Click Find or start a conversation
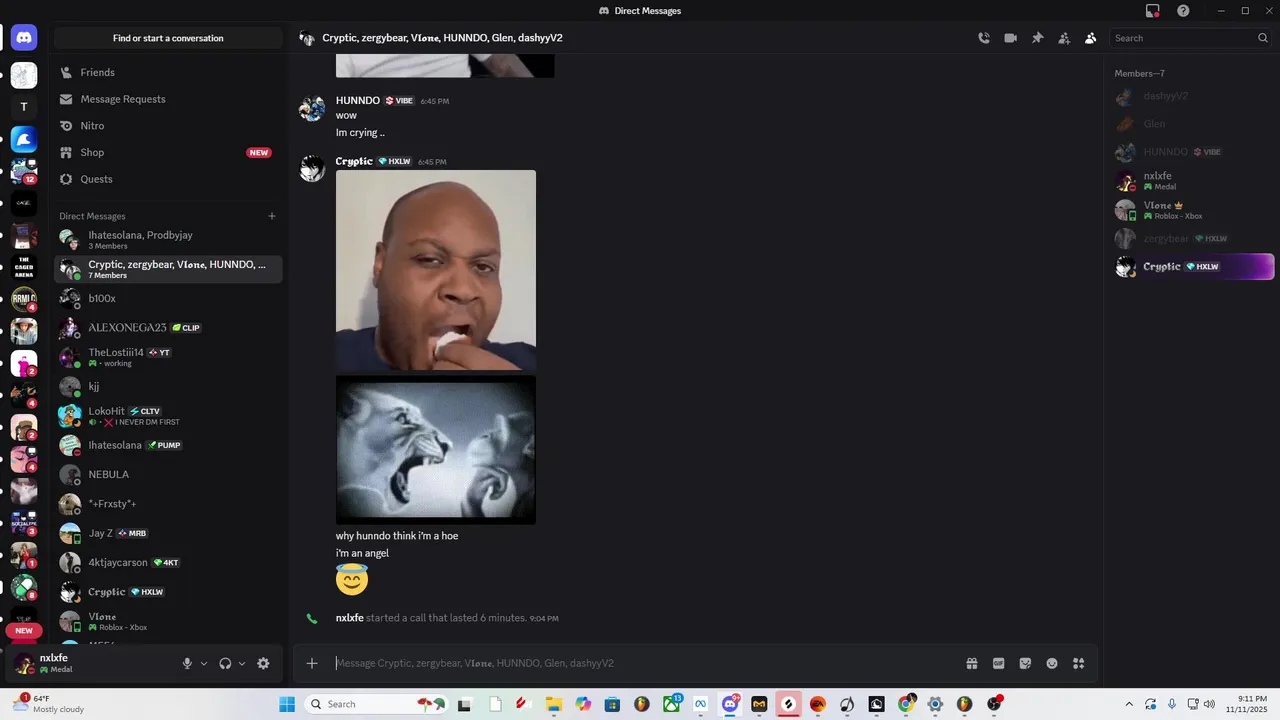The height and width of the screenshot is (720, 1280). click(168, 38)
